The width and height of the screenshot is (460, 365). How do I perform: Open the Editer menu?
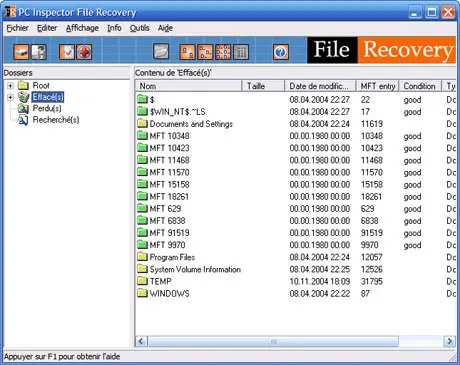pyautogui.click(x=47, y=28)
